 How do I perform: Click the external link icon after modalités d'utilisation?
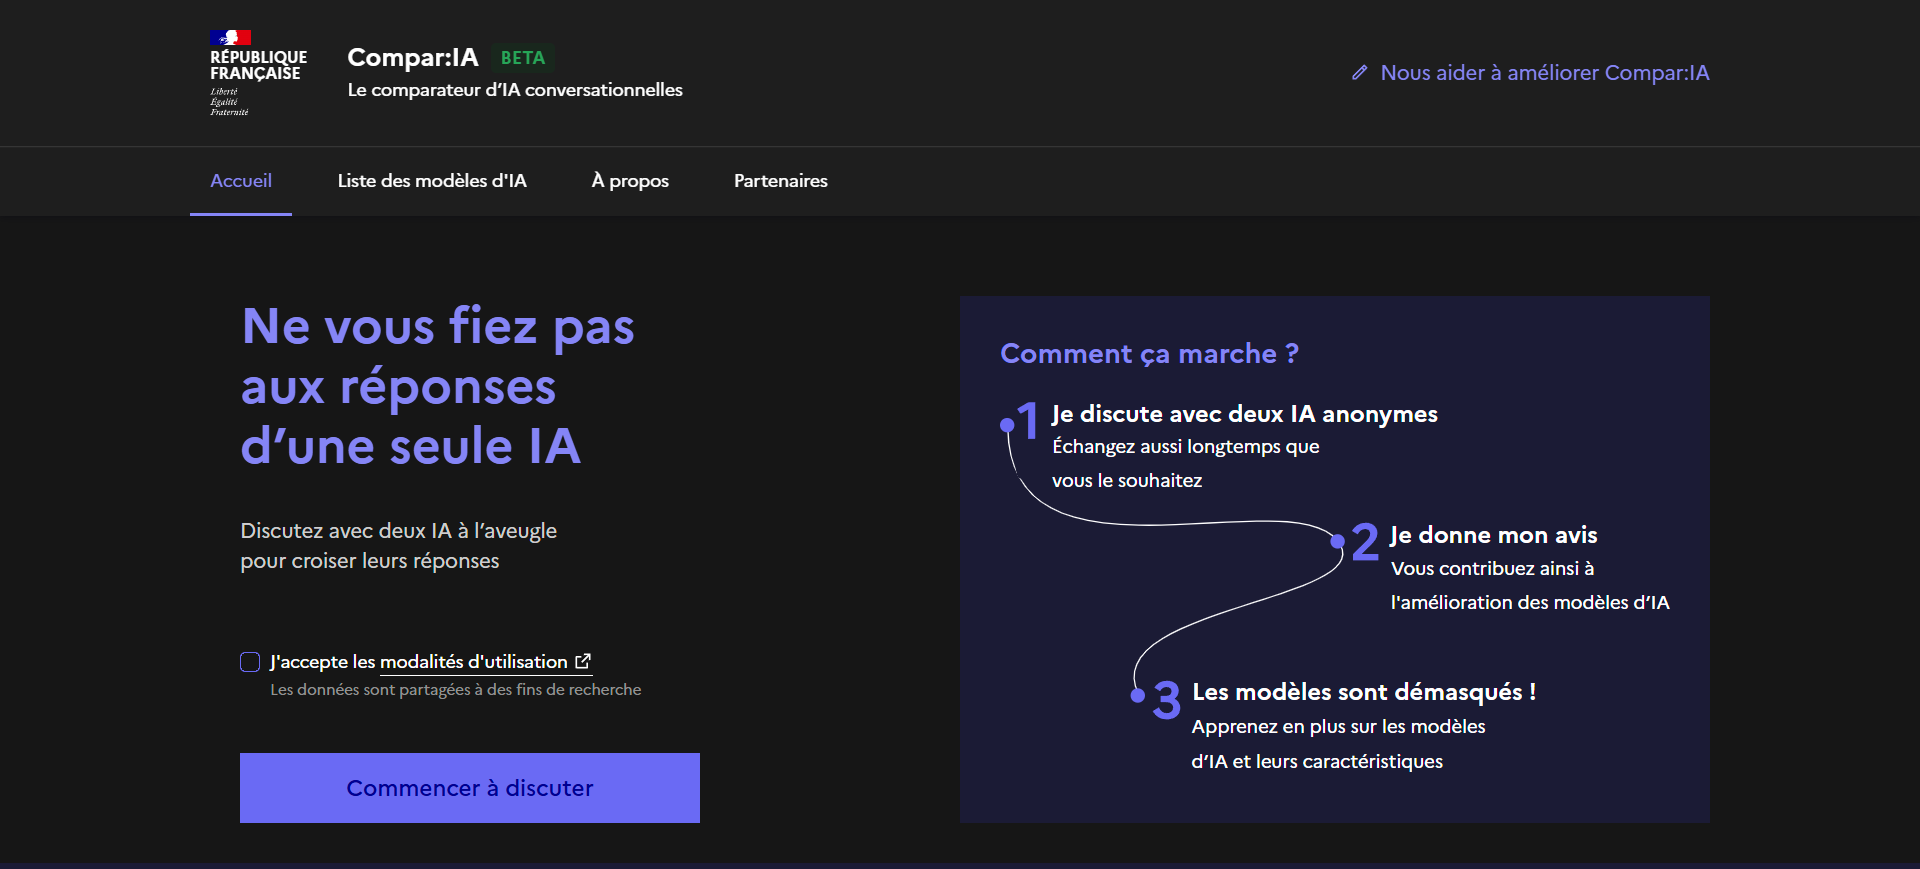coord(583,661)
